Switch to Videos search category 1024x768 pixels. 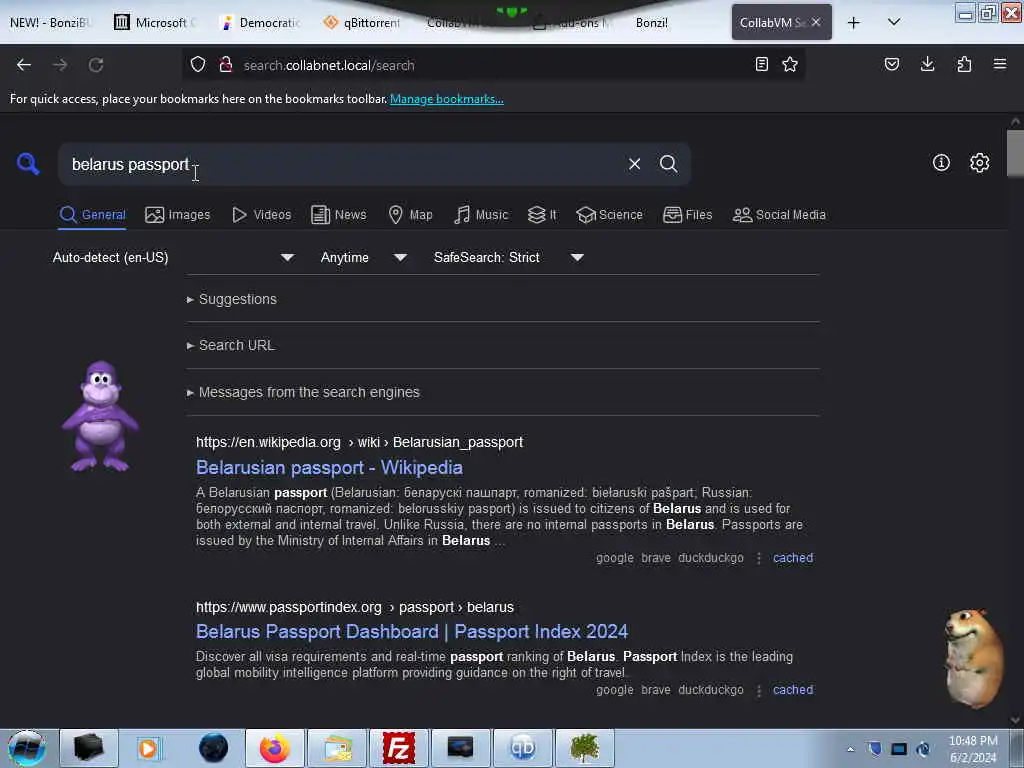click(x=262, y=215)
